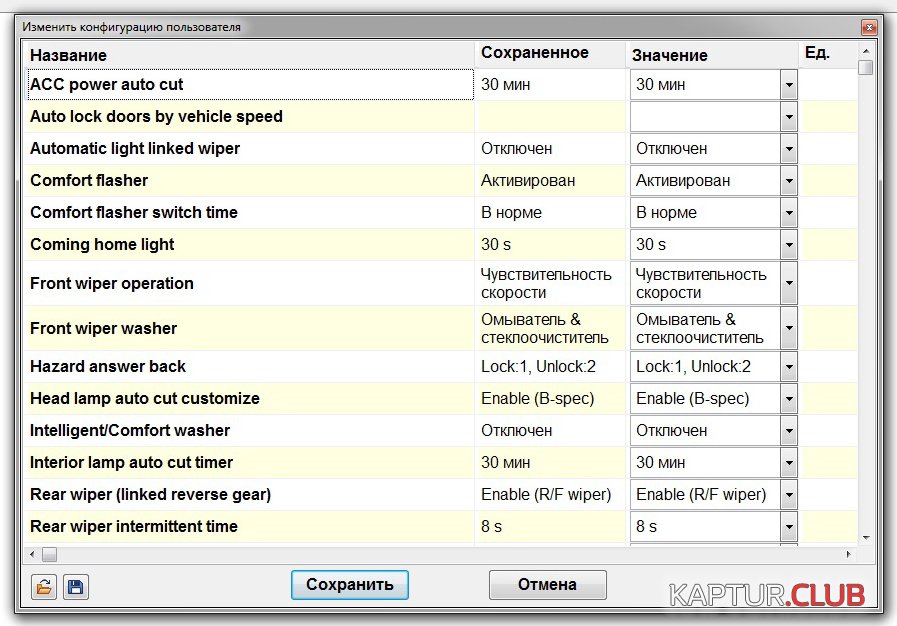Open Comfort flasher switch time dropdown
The width and height of the screenshot is (897, 626).
tap(789, 213)
